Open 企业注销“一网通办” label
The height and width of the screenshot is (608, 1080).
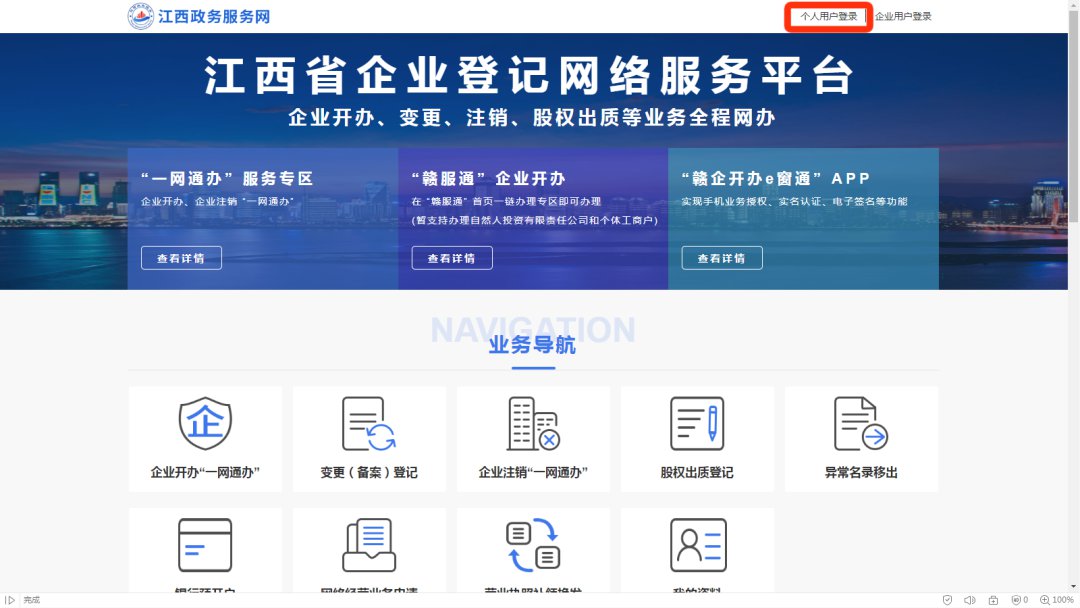pyautogui.click(x=533, y=472)
